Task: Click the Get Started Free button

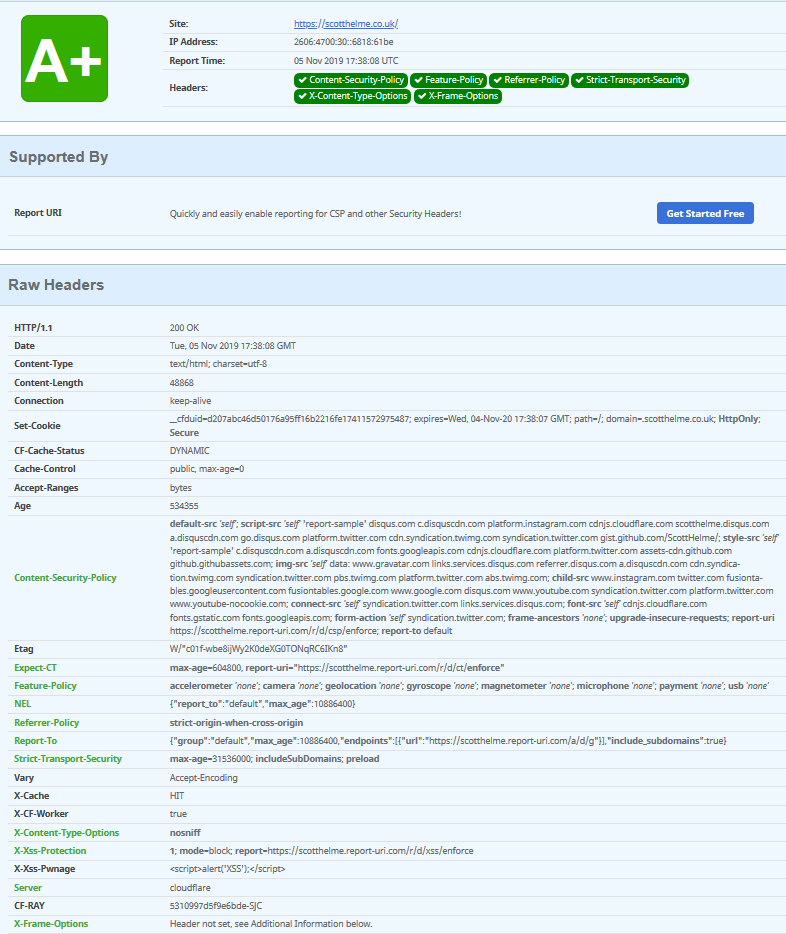Action: click(705, 213)
